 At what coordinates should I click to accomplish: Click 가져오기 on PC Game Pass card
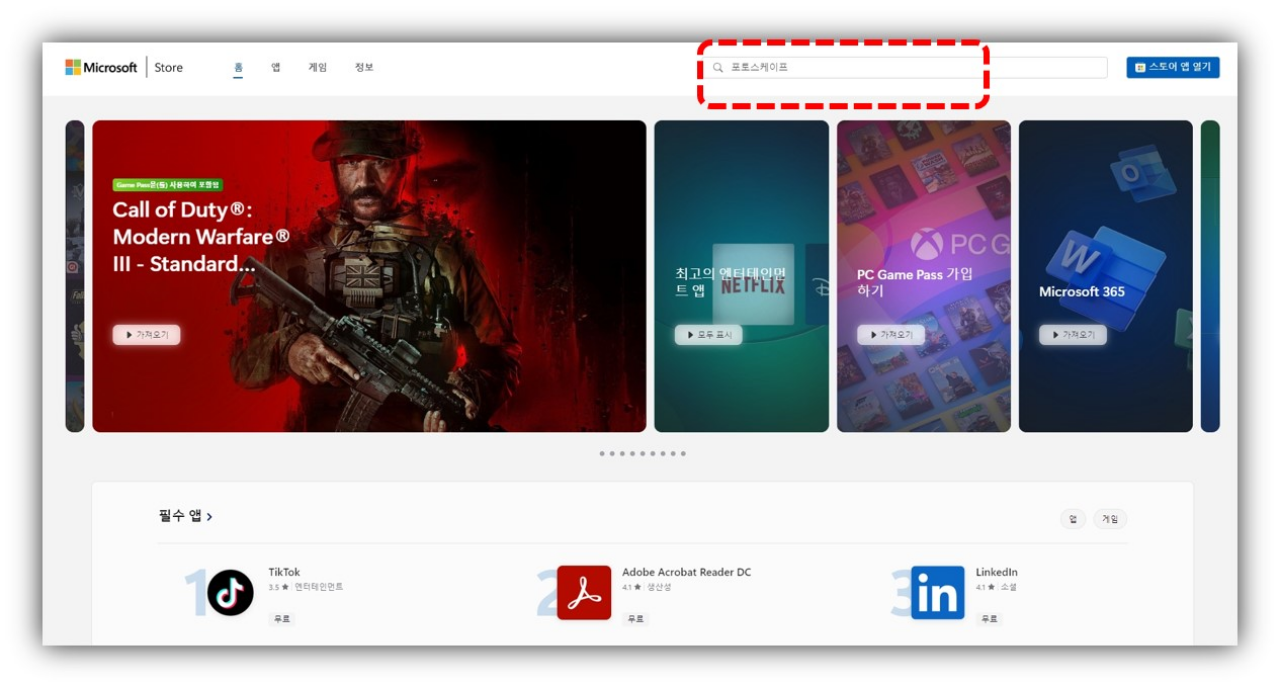890,335
